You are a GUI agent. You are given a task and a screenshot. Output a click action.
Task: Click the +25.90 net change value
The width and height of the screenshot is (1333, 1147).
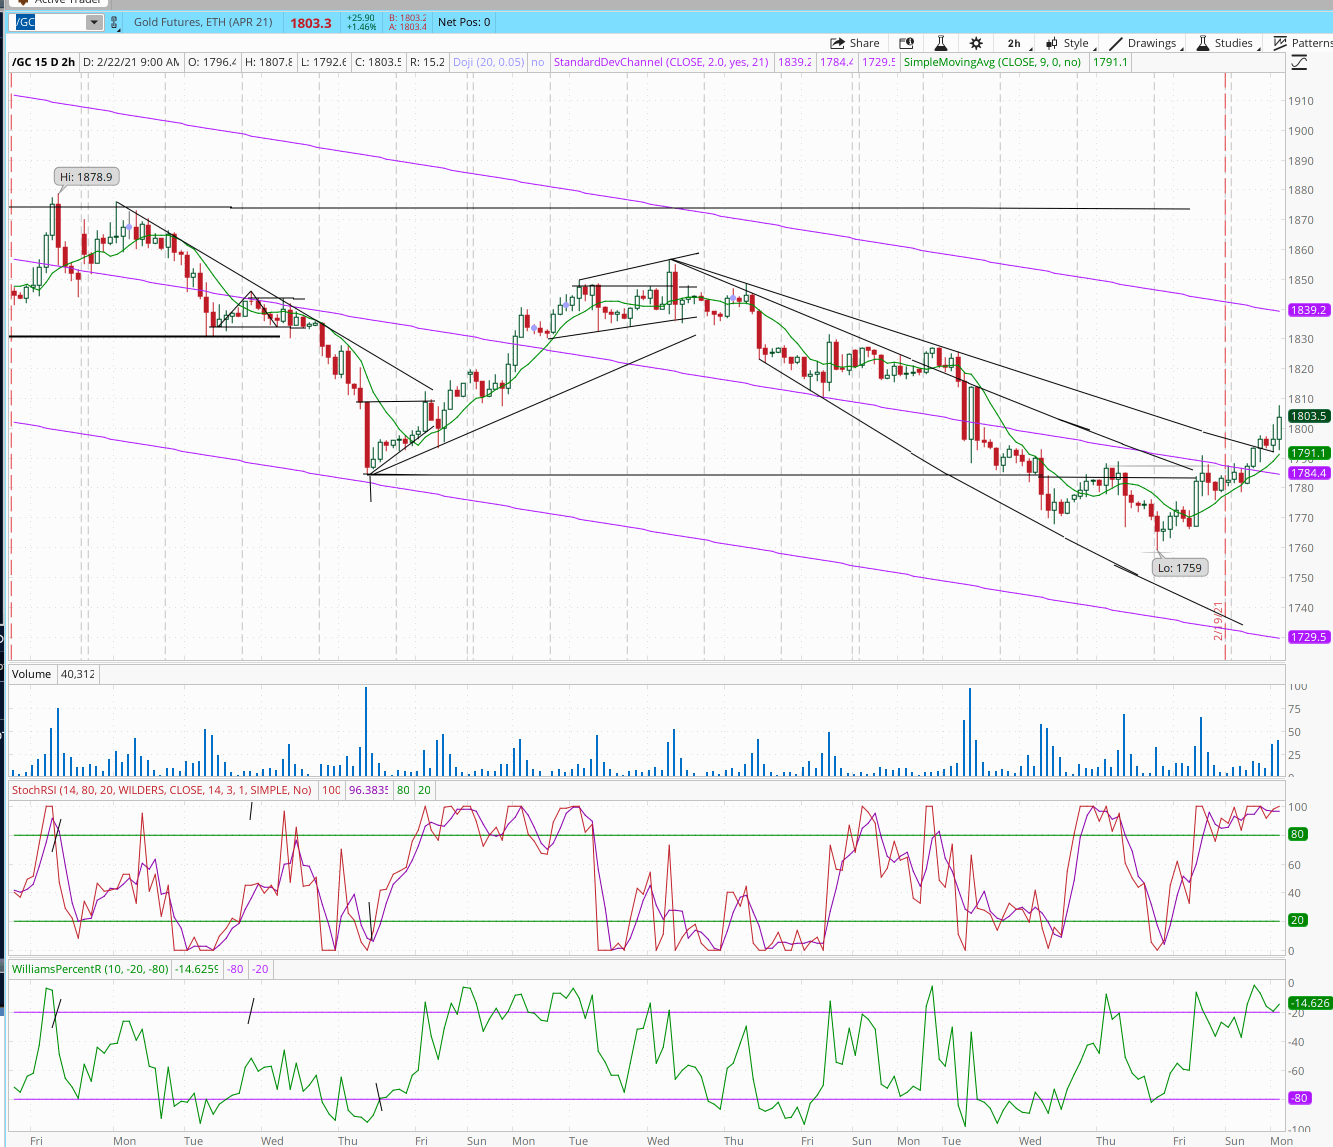tap(361, 18)
